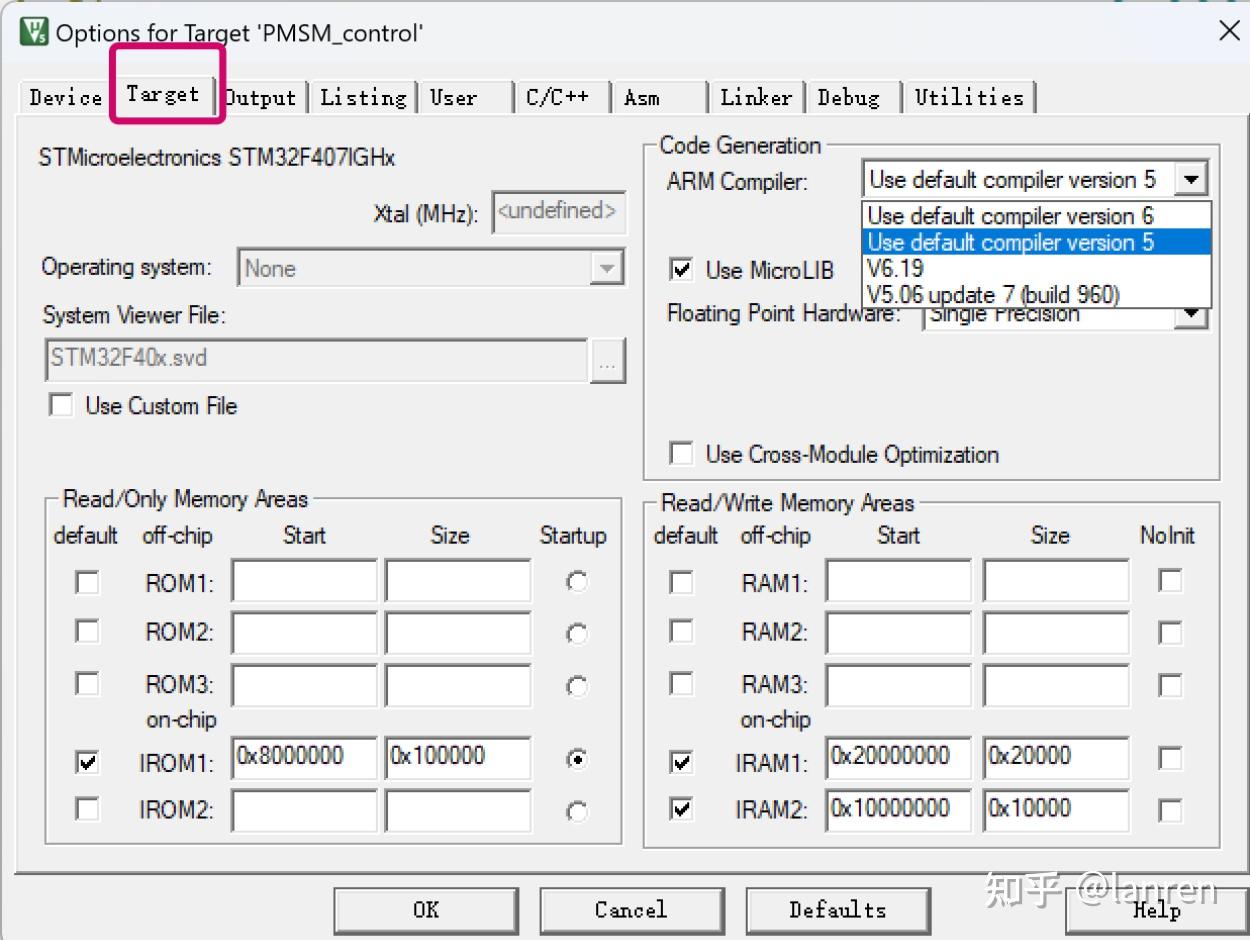Expand the Floating Point Hardware dropdown

pos(1190,316)
